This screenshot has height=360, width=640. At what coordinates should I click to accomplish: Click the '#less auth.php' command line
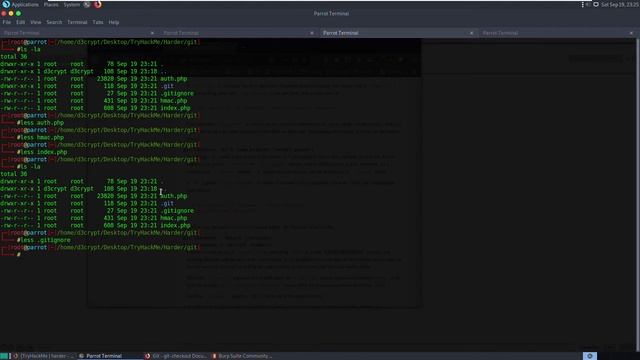coord(40,122)
